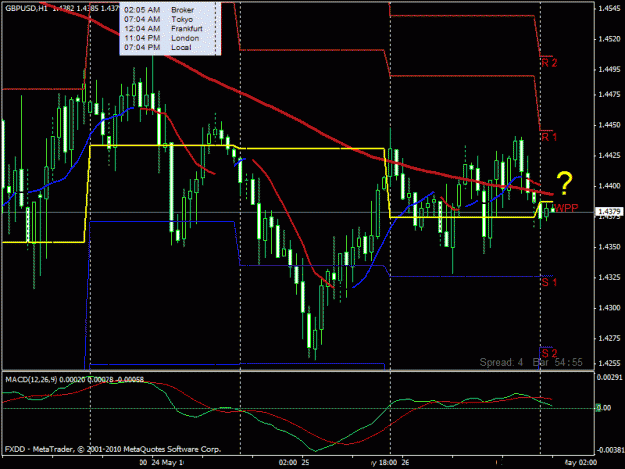
Task: Click the 'R 2' resistance label
Action: click(x=549, y=63)
